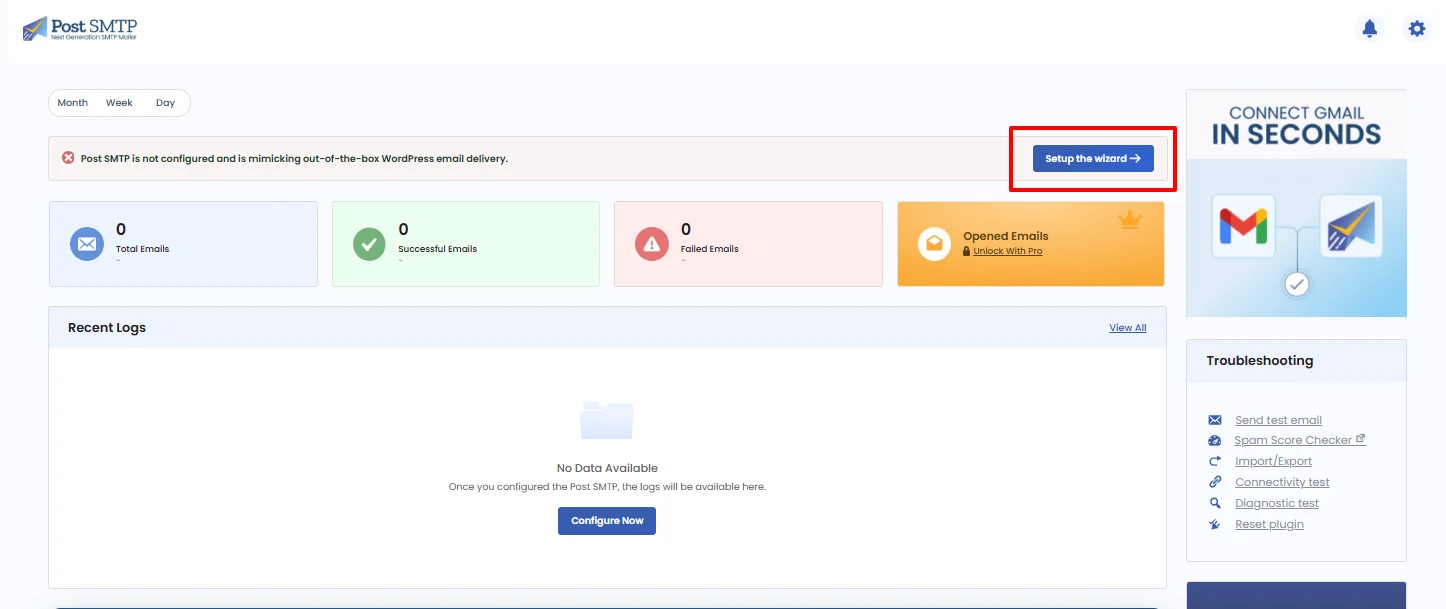
Task: Click the Total Emails count card
Action: [183, 244]
